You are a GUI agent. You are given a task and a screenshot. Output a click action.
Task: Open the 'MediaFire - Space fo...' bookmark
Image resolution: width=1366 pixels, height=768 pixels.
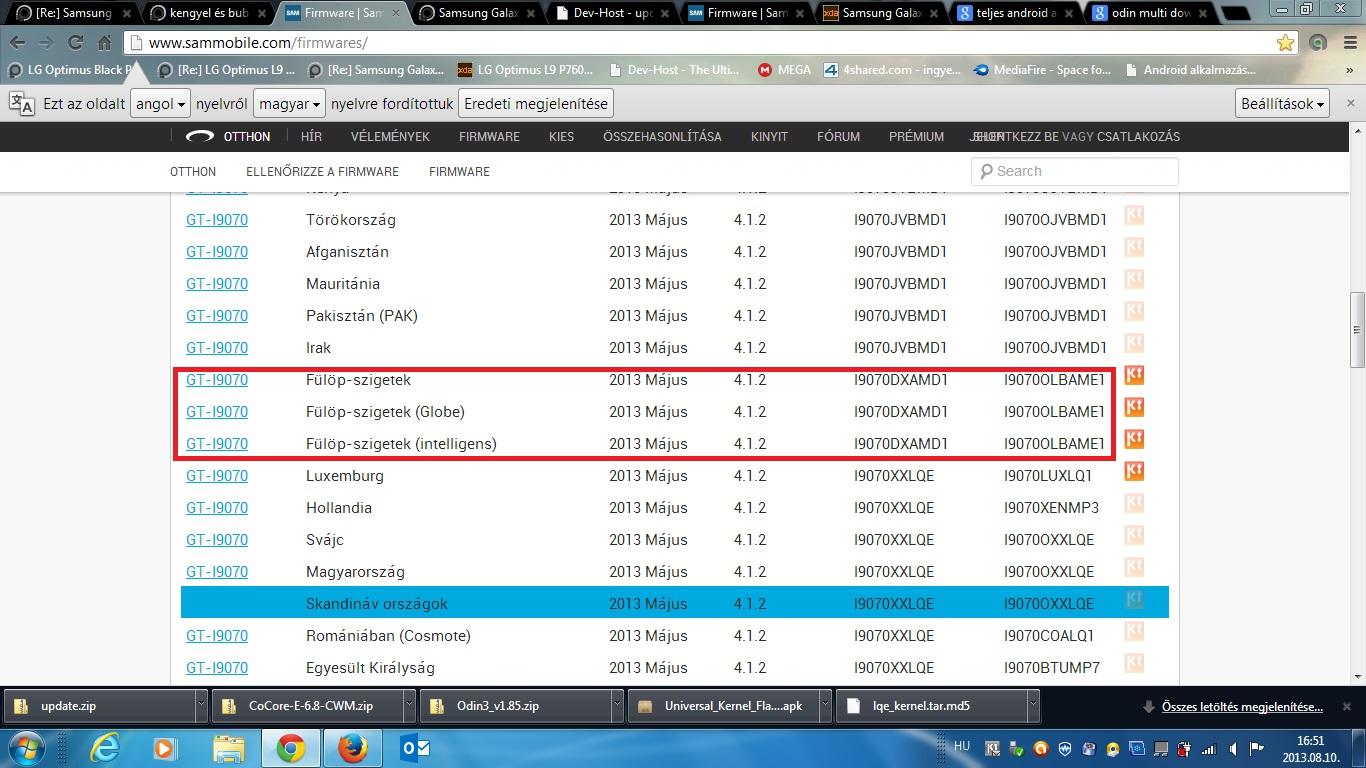coord(1042,70)
